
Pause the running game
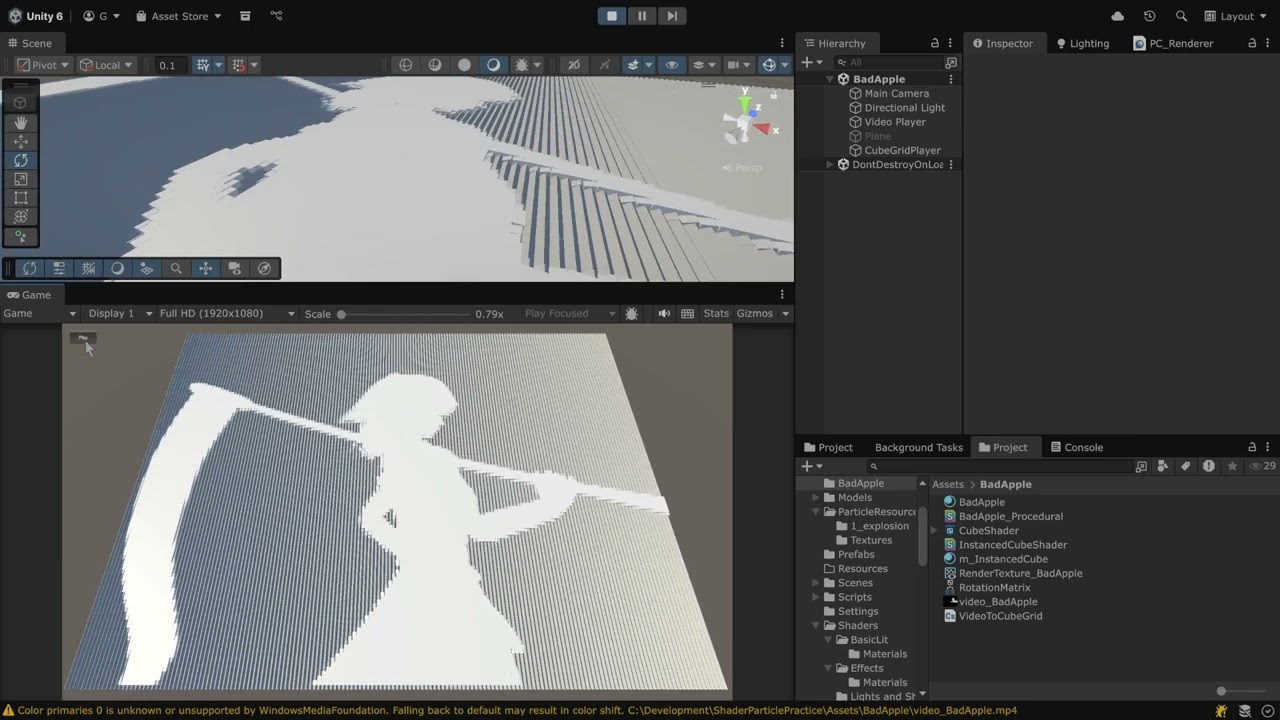click(642, 16)
